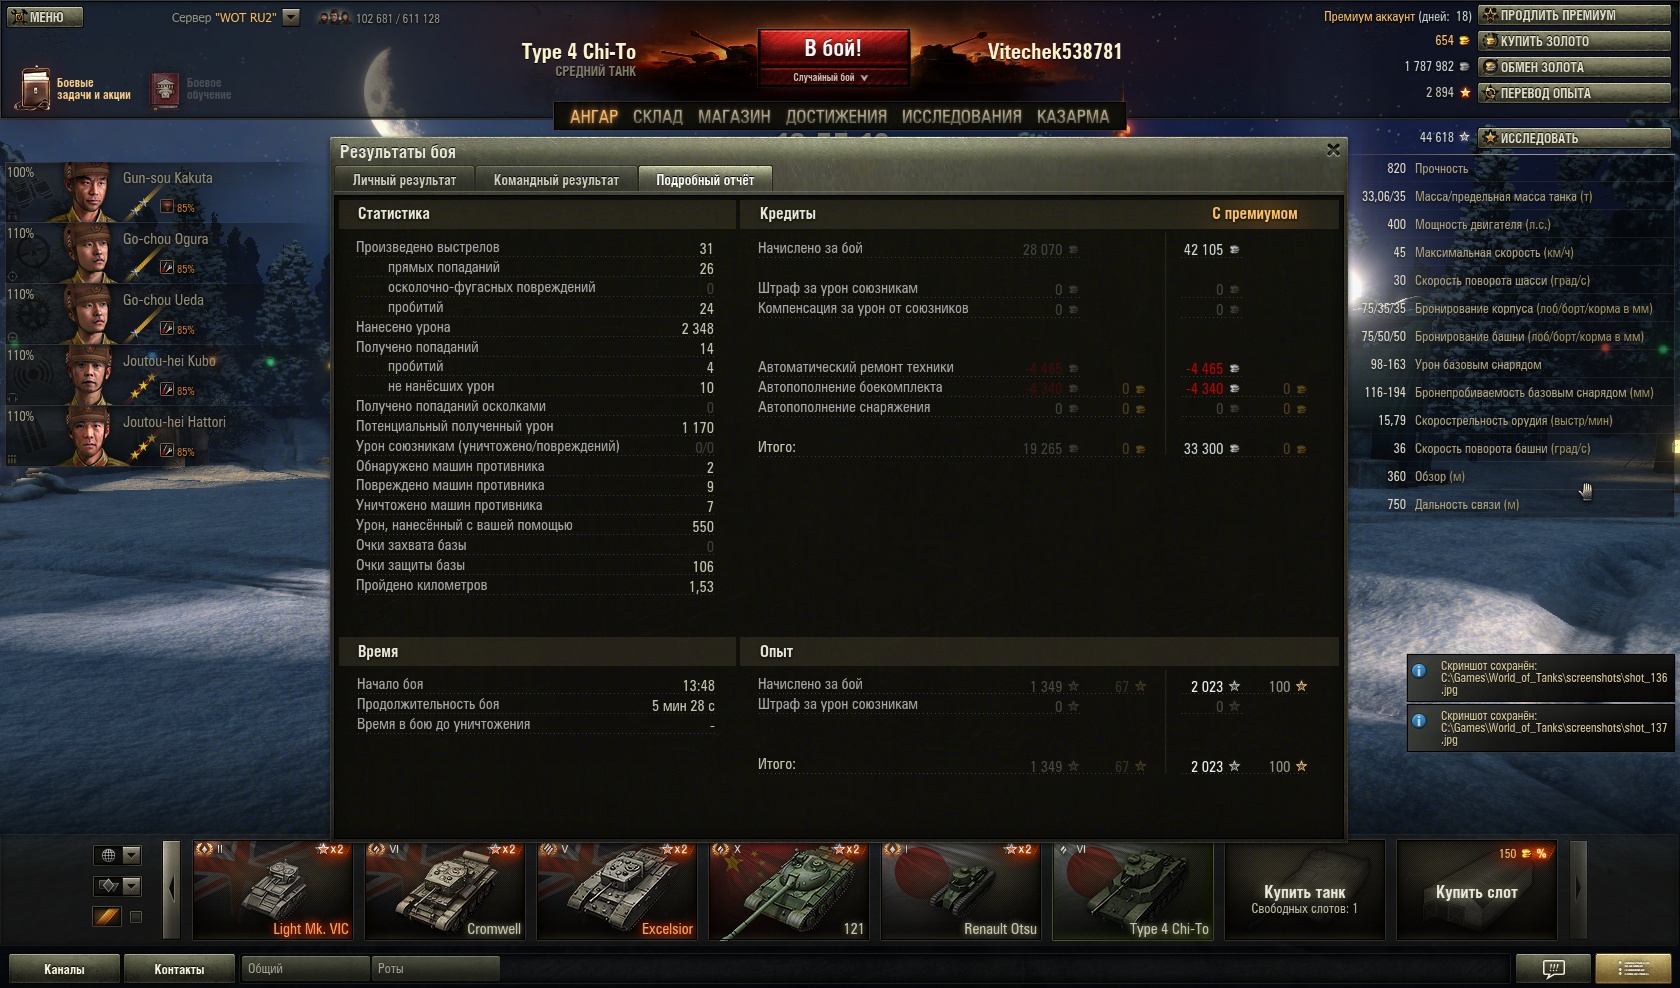This screenshot has width=1680, height=988.
Task: Open the Боевое обучение book icon
Action: click(165, 89)
